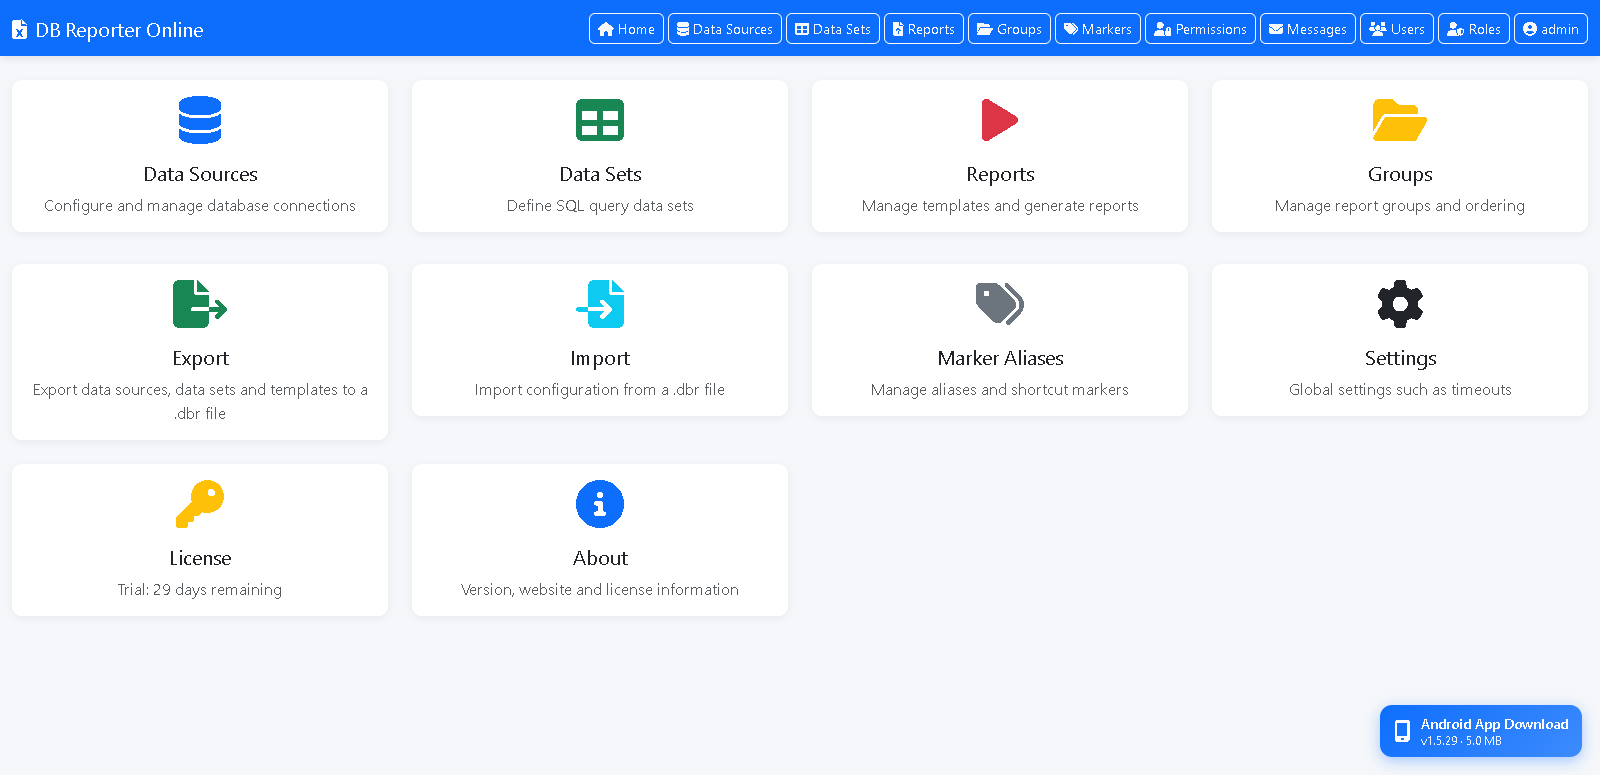Click the cyan file Import card icon
1600x775 pixels.
click(x=600, y=304)
